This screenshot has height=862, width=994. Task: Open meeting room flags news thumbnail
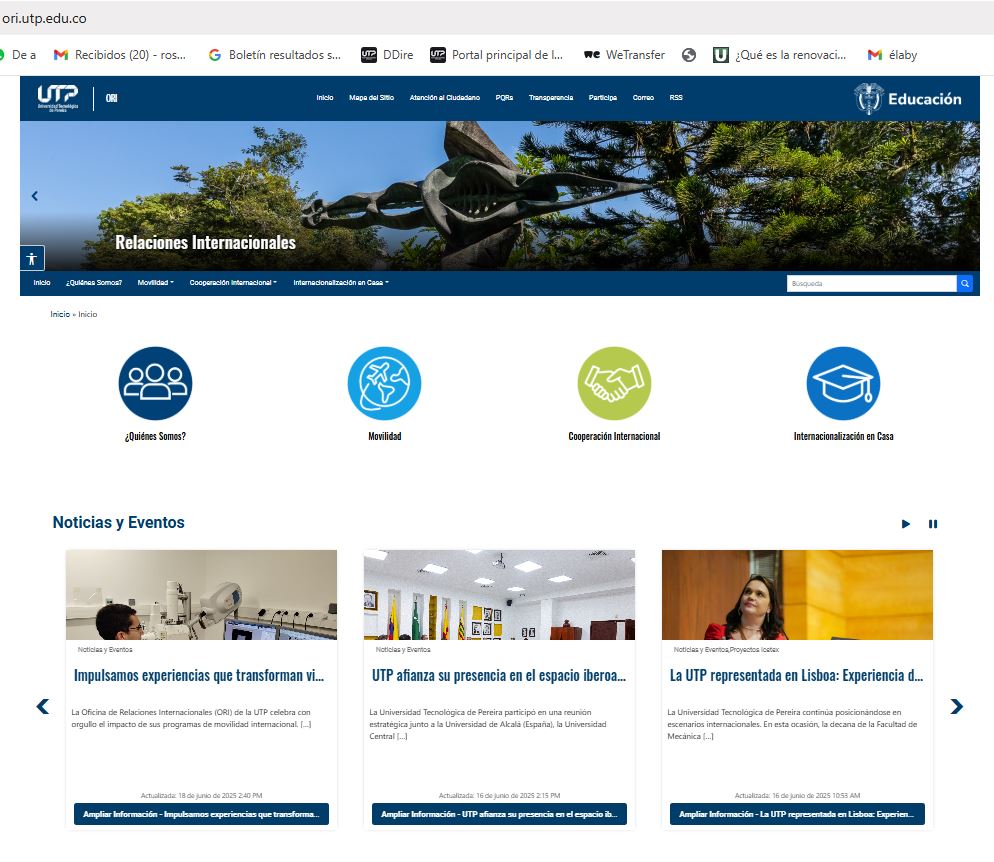(x=500, y=595)
